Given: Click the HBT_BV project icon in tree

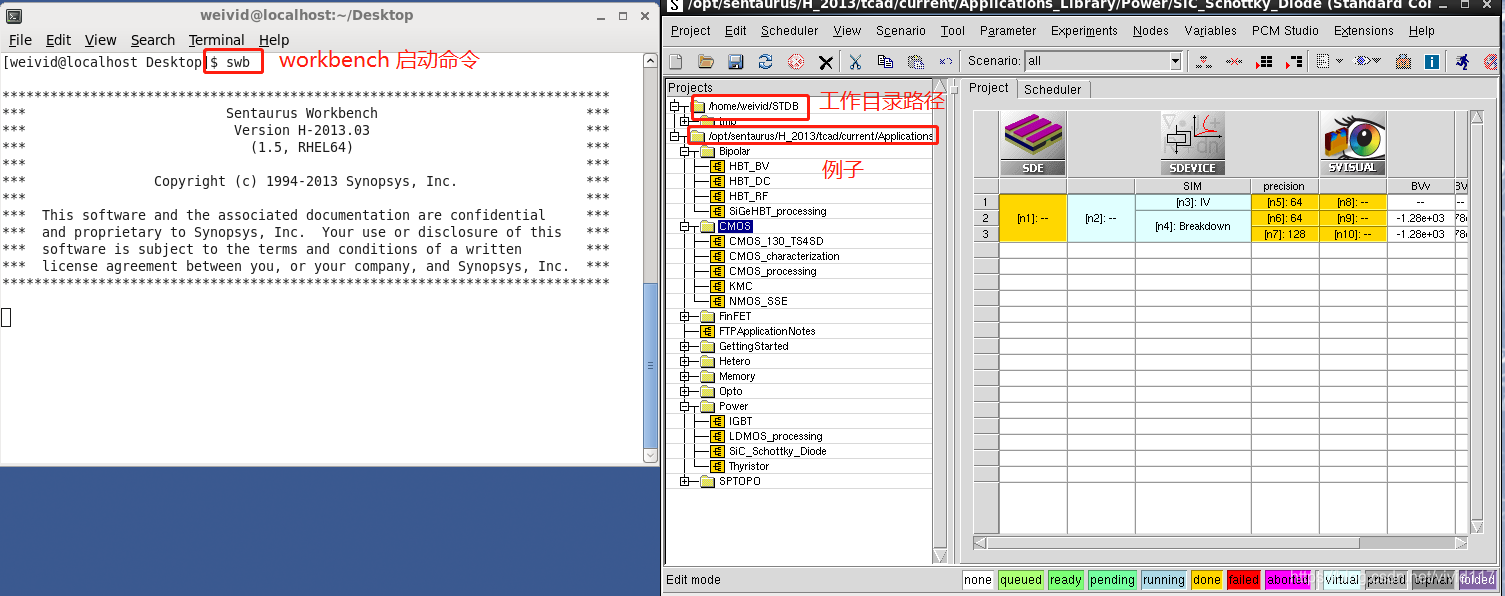Looking at the screenshot, I should pos(717,166).
